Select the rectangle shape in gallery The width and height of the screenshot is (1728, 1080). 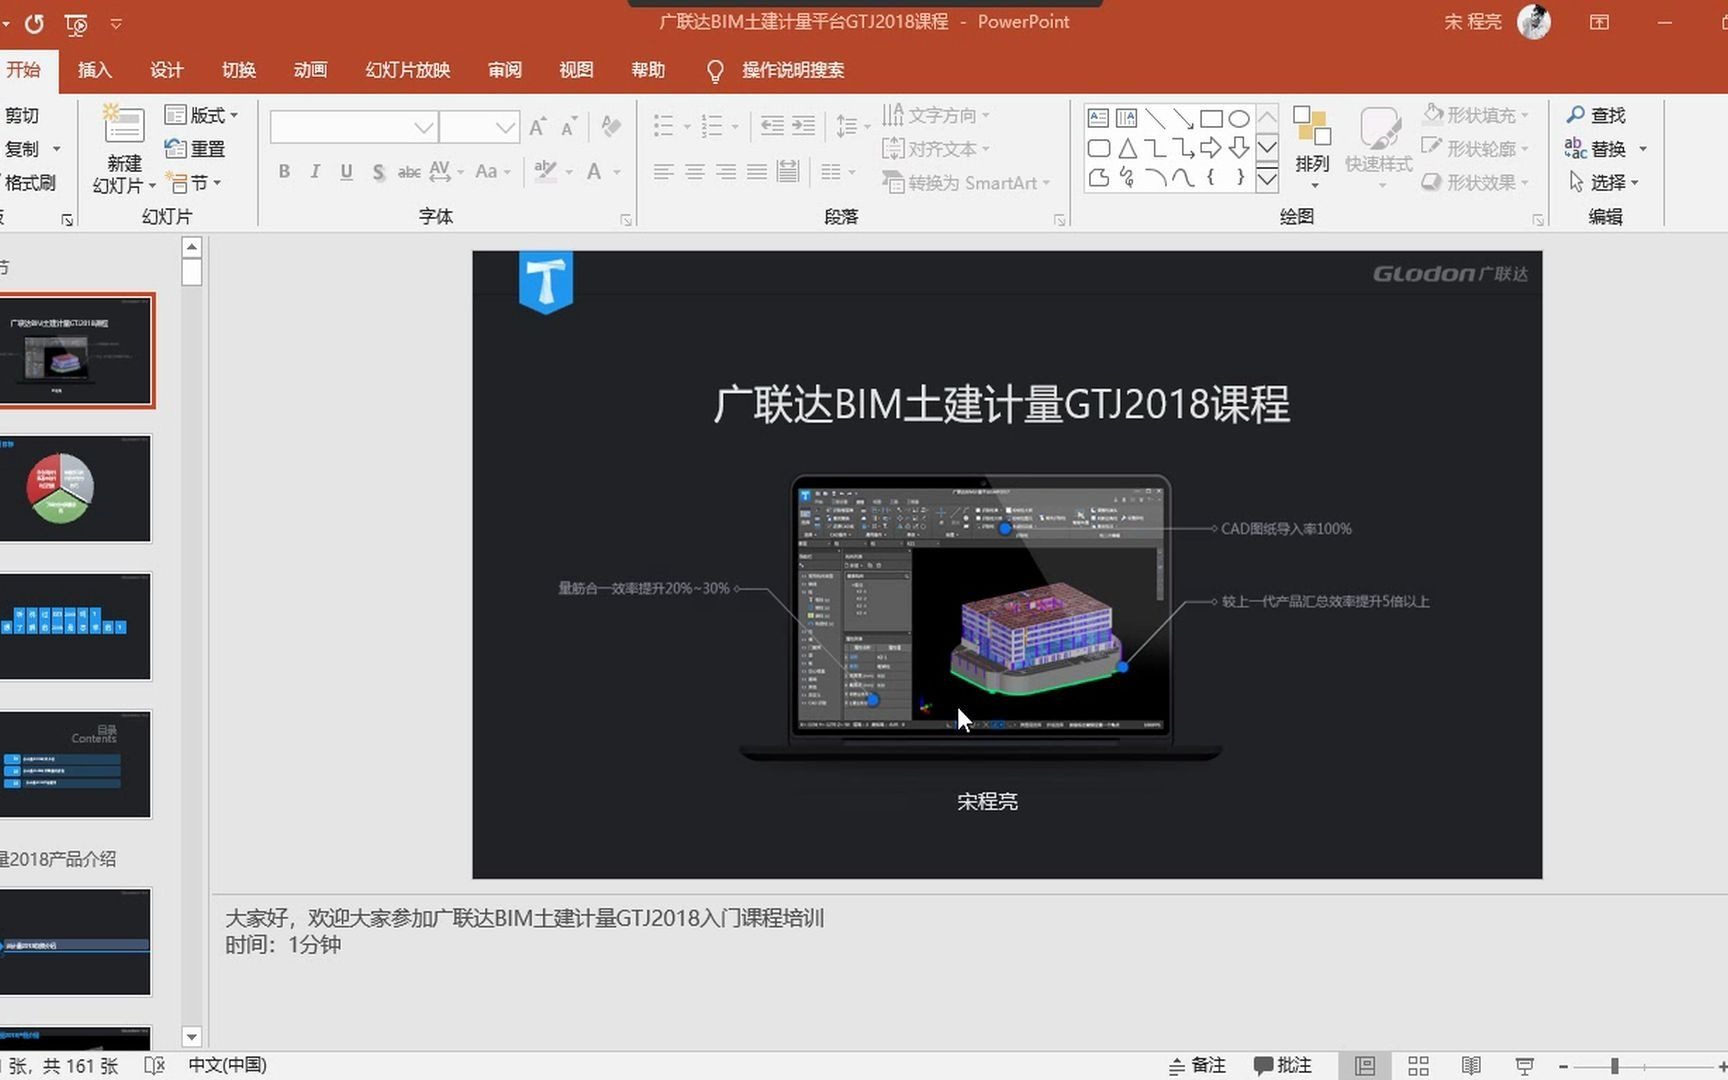(x=1210, y=118)
